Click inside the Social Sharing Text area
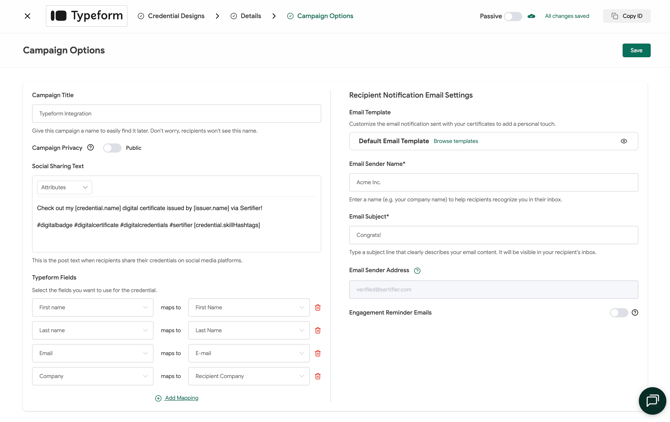This screenshot has width=670, height=422. pyautogui.click(x=176, y=222)
